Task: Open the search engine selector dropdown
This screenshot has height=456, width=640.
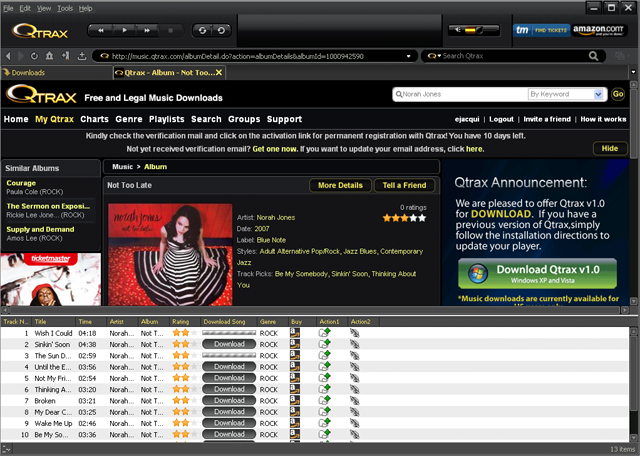Action: [434, 56]
